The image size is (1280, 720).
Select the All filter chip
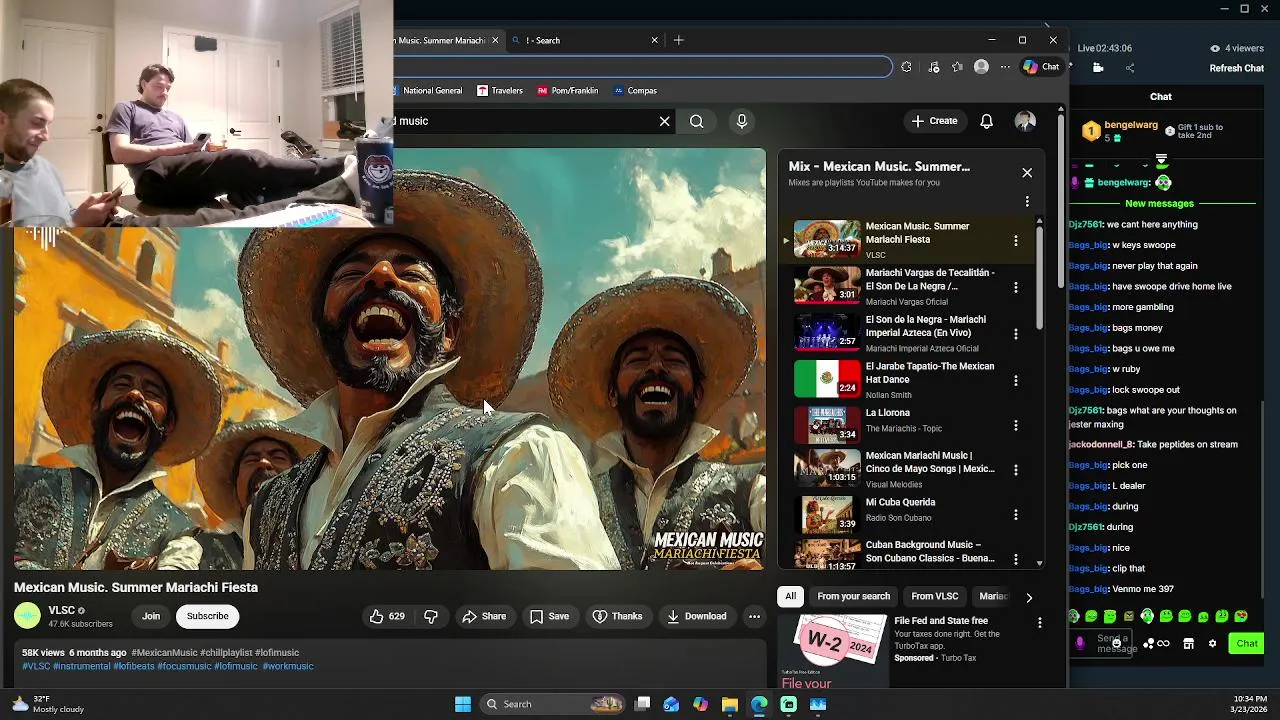tap(790, 596)
